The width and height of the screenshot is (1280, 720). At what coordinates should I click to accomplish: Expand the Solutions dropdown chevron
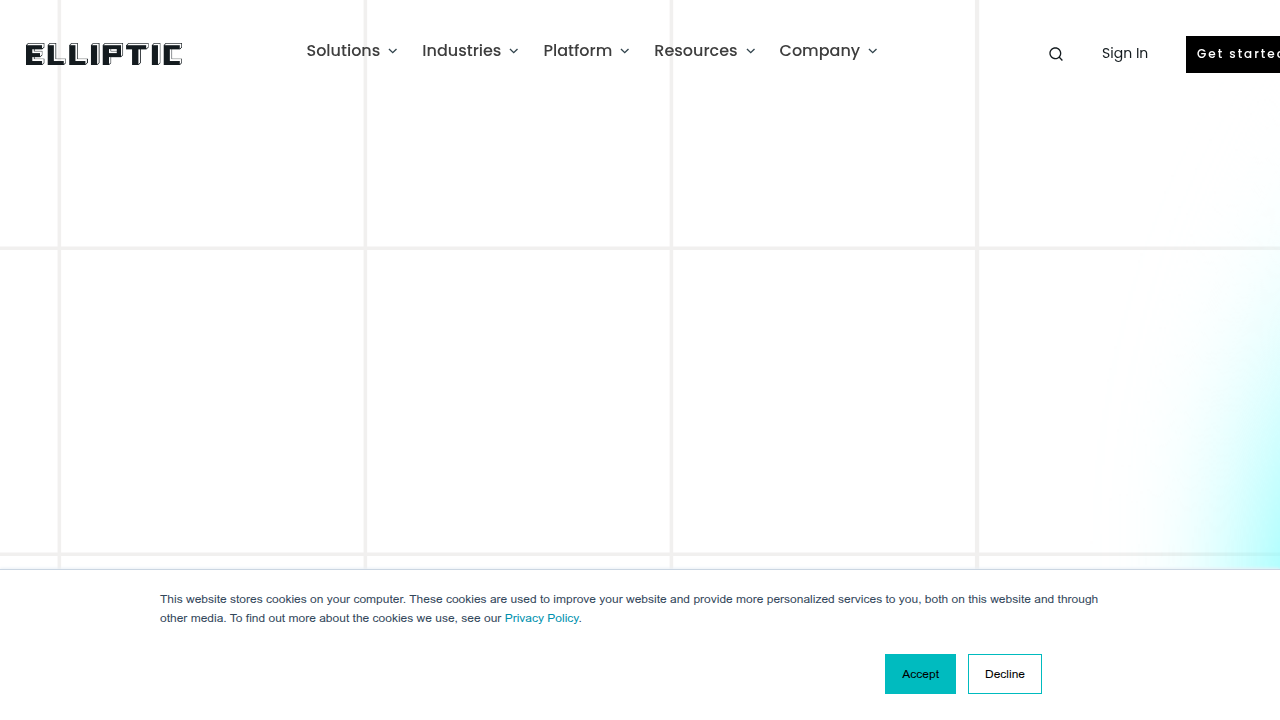coord(392,51)
